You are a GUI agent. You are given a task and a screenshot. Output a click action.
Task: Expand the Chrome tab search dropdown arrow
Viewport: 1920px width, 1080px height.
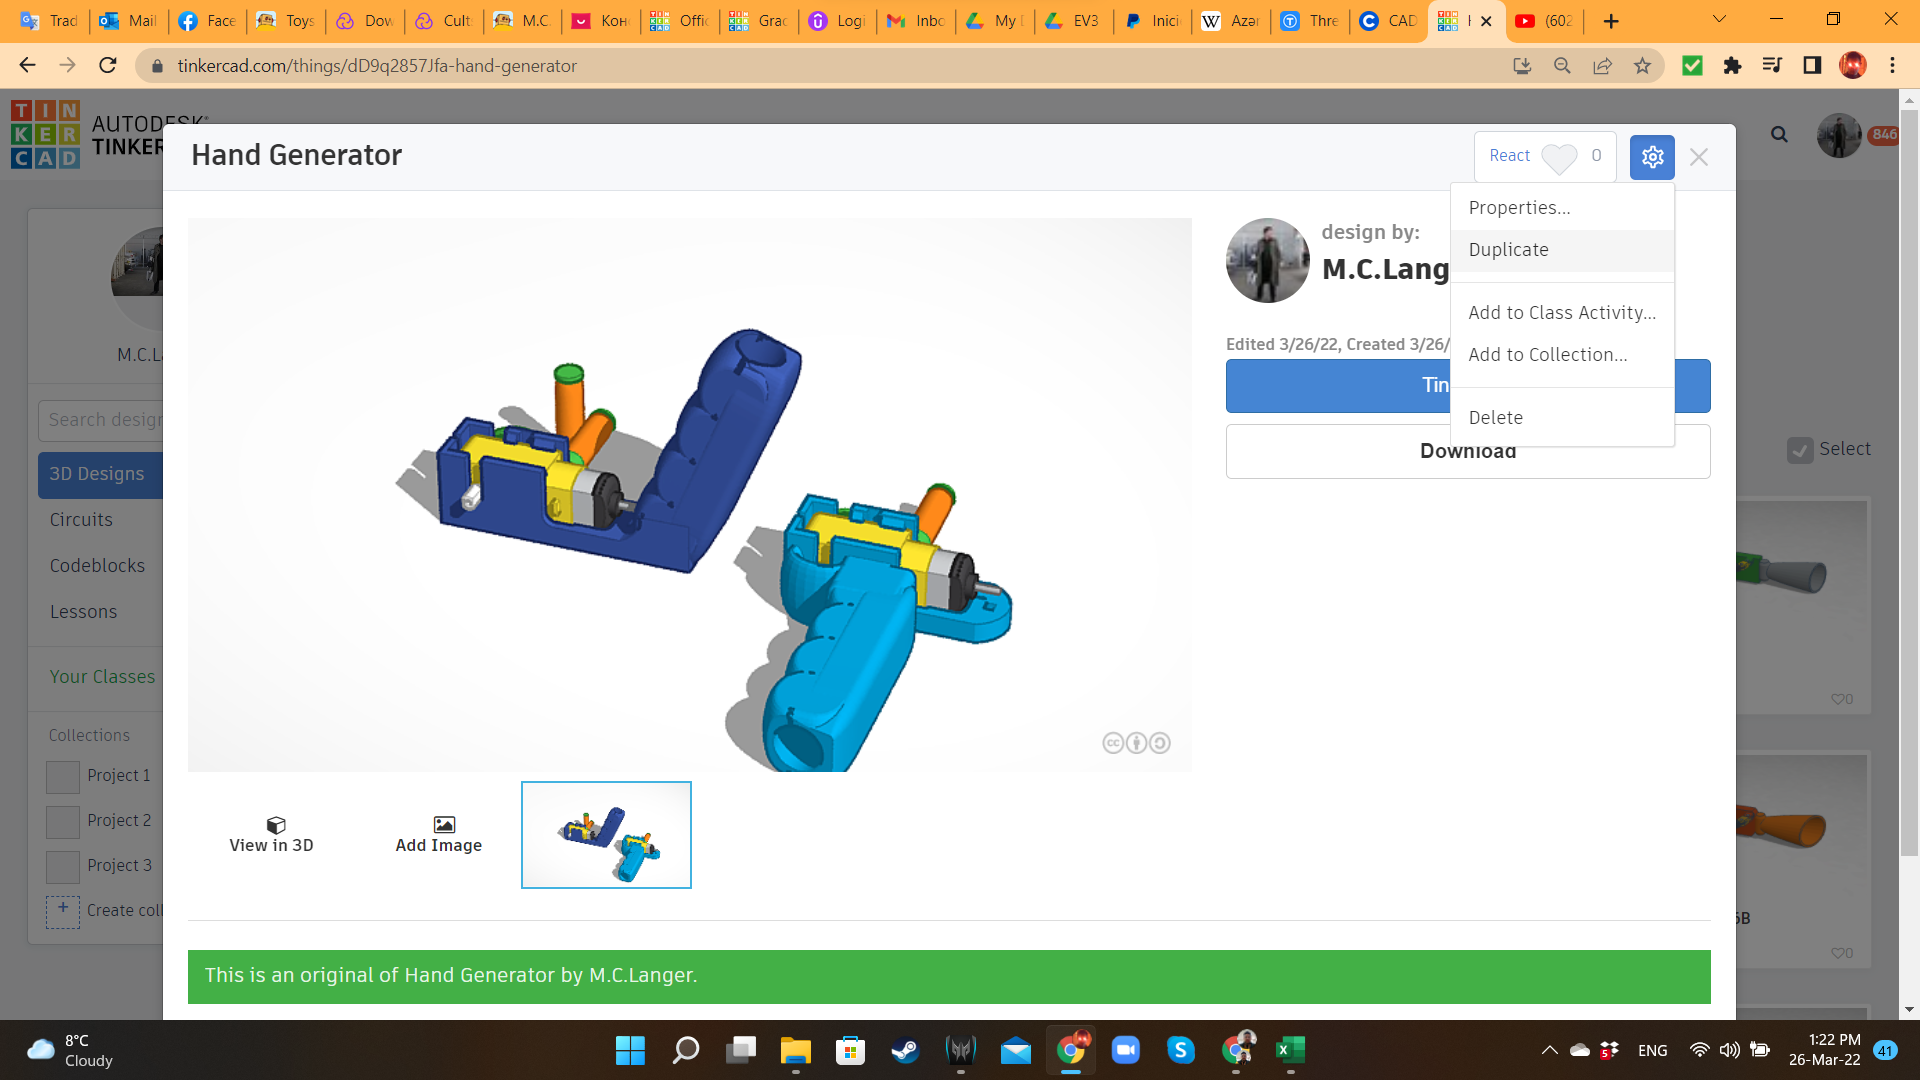point(1720,20)
